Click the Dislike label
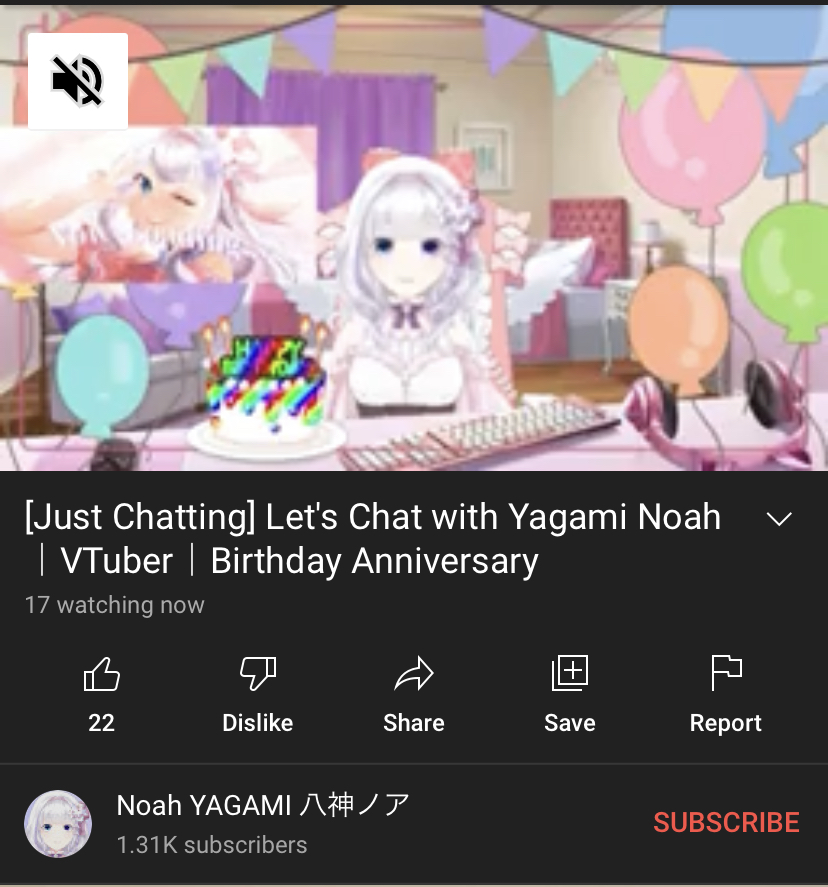This screenshot has height=887, width=828. coord(258,723)
